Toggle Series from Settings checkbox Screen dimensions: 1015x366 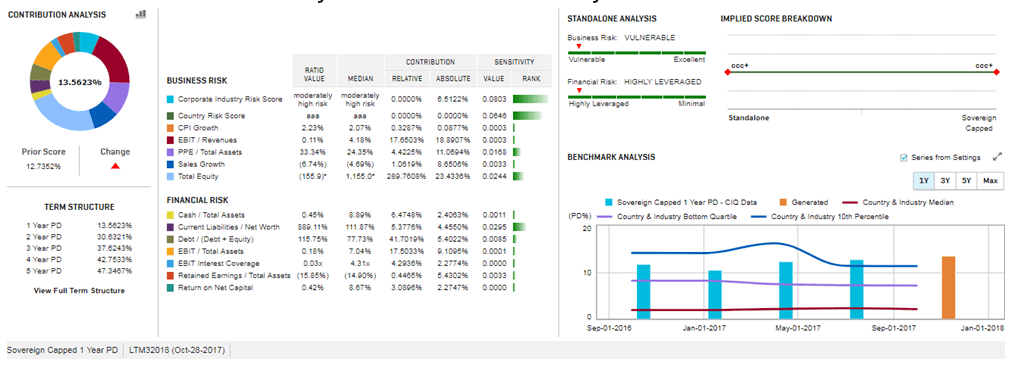click(904, 157)
